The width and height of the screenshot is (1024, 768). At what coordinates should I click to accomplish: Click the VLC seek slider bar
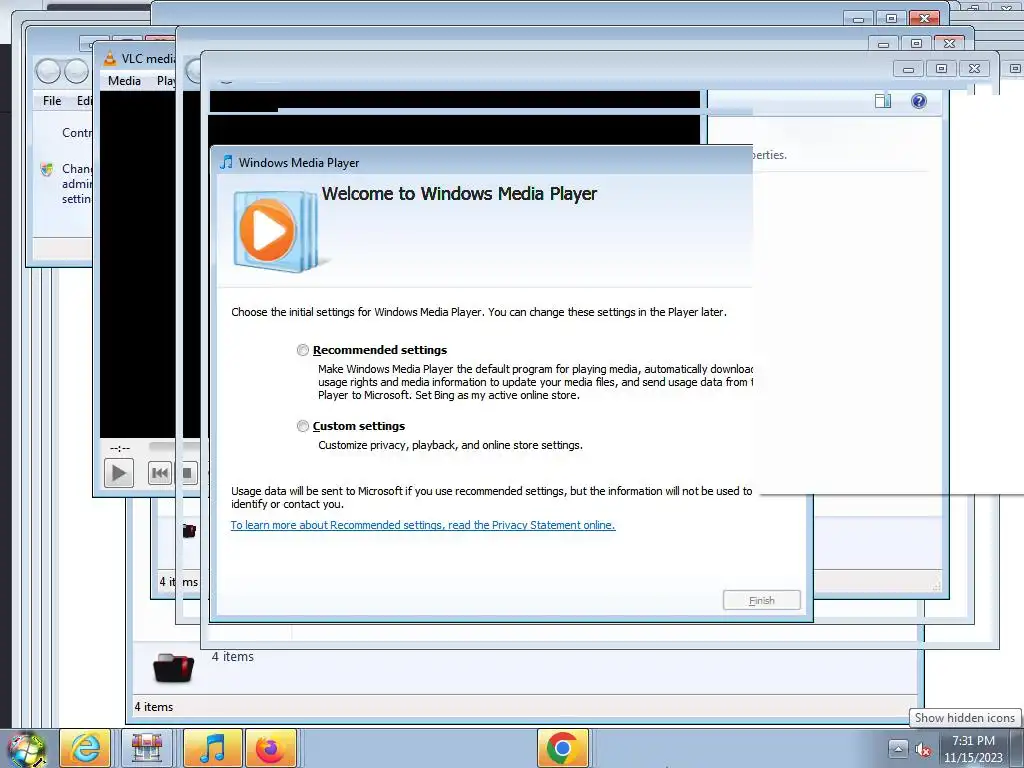(x=174, y=447)
